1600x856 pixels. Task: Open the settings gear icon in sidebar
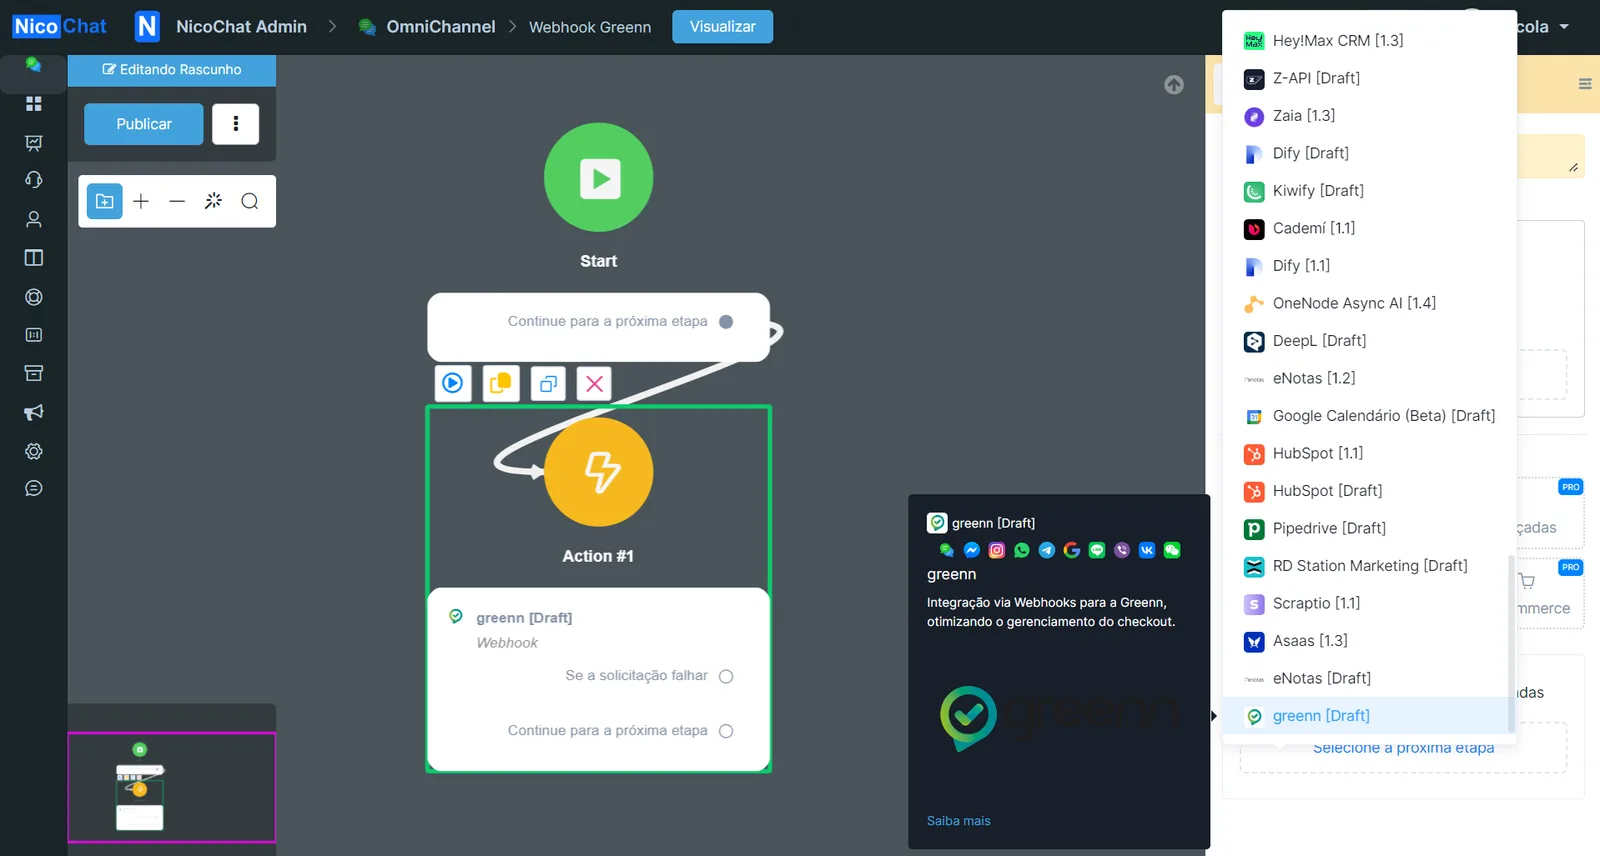coord(33,451)
